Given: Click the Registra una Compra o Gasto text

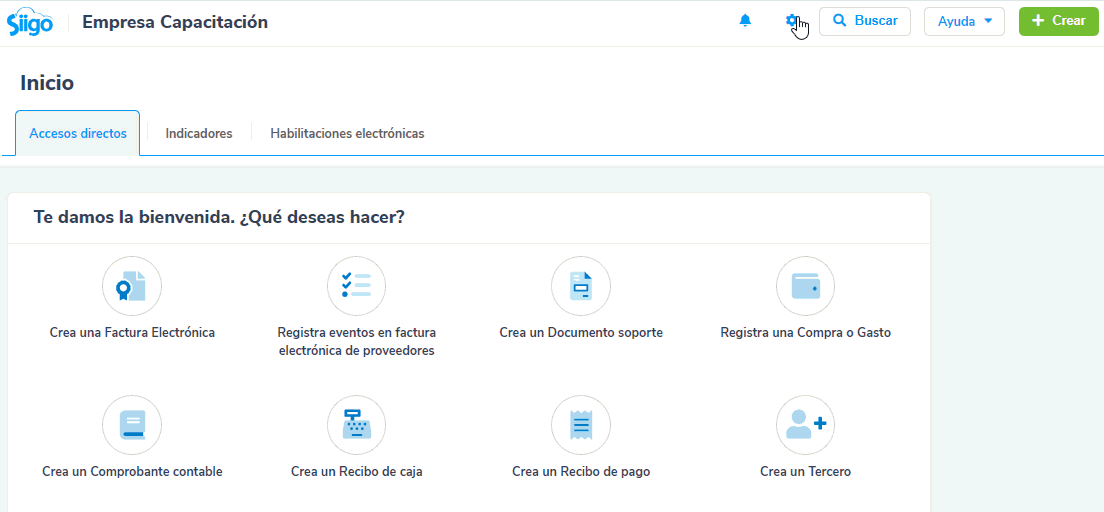Looking at the screenshot, I should click(x=805, y=333).
